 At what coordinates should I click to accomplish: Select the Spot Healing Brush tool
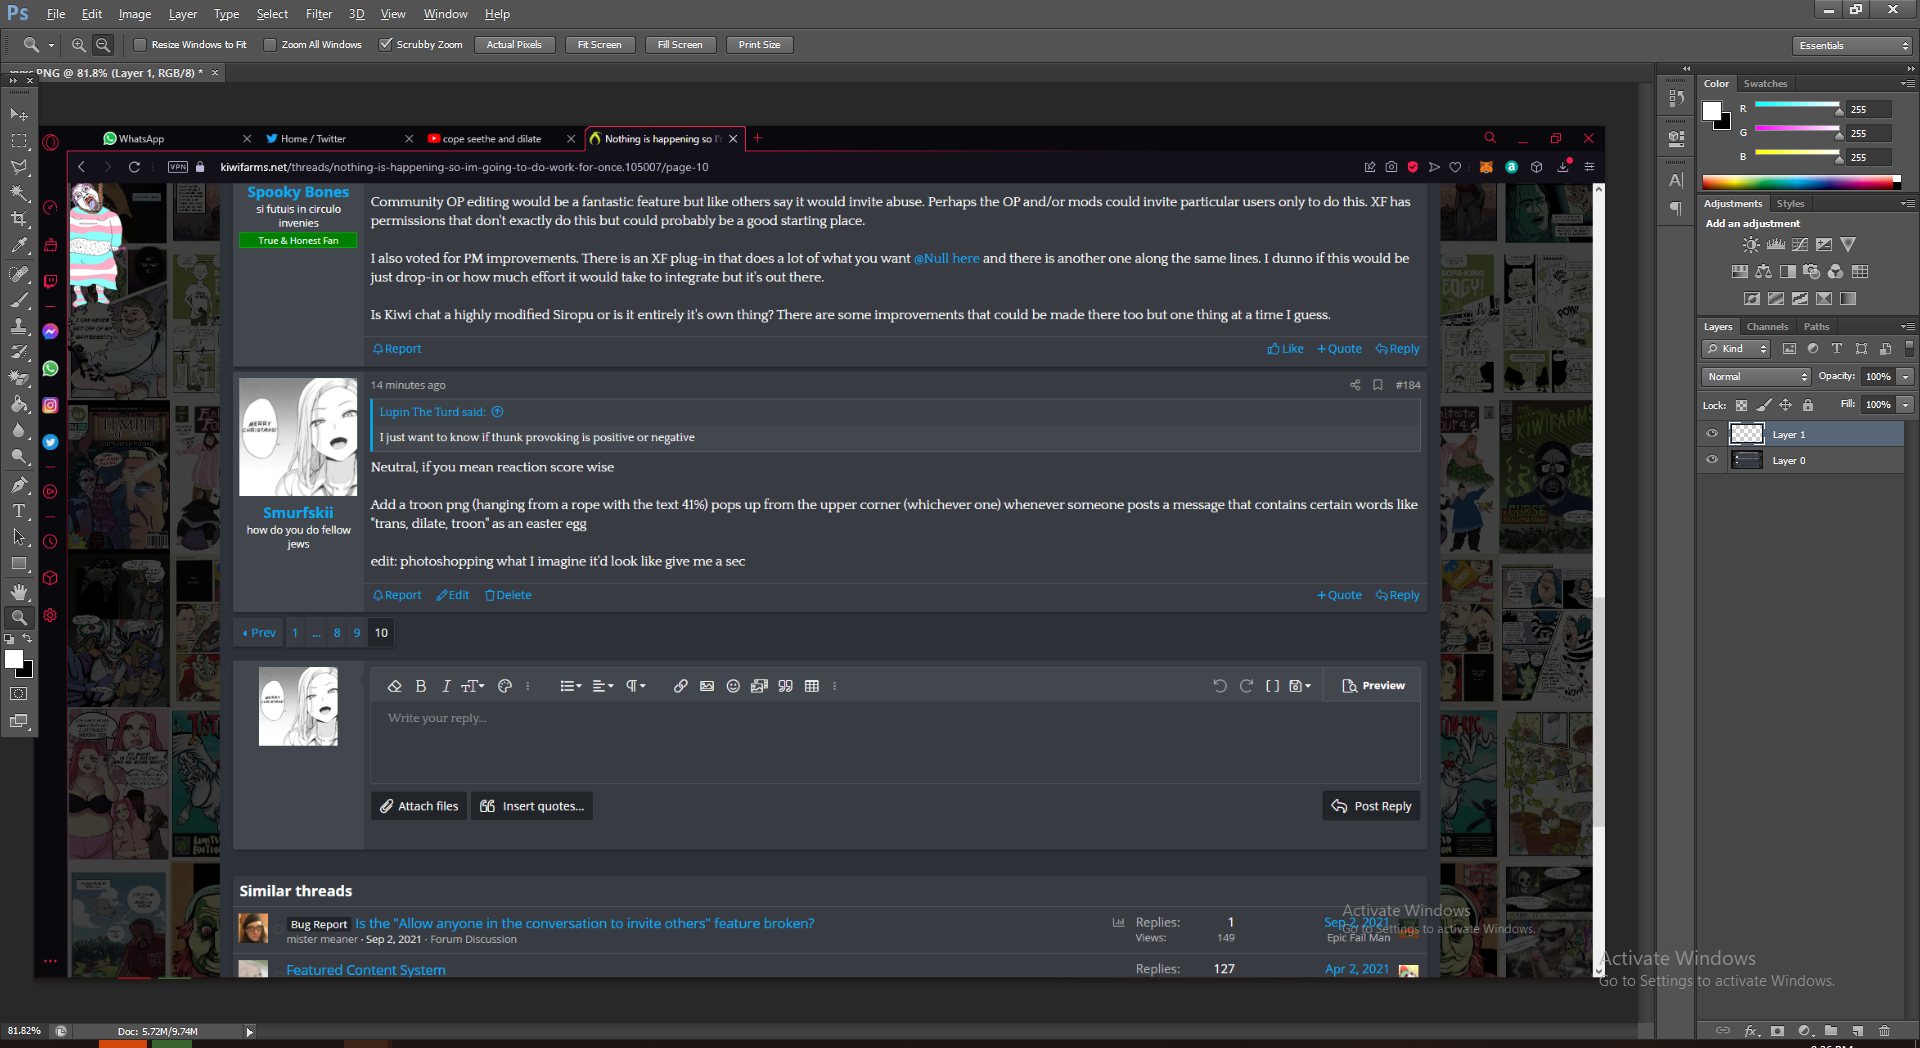click(x=19, y=273)
